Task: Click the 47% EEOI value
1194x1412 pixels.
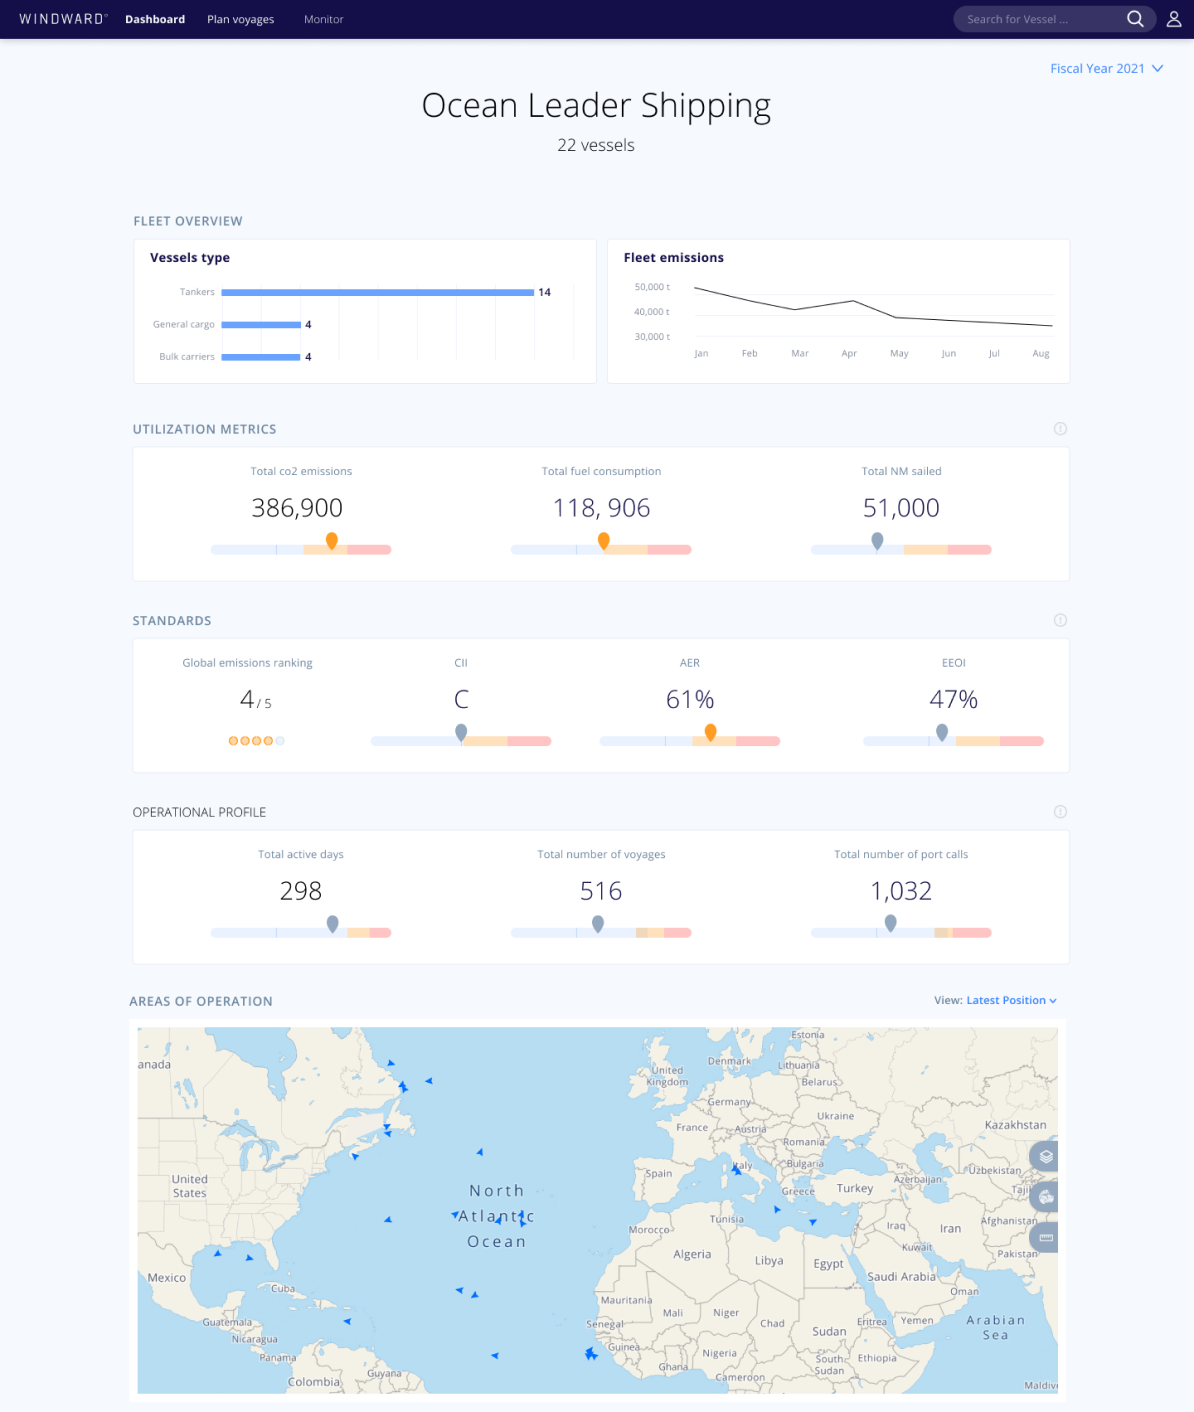Action: 954,699
